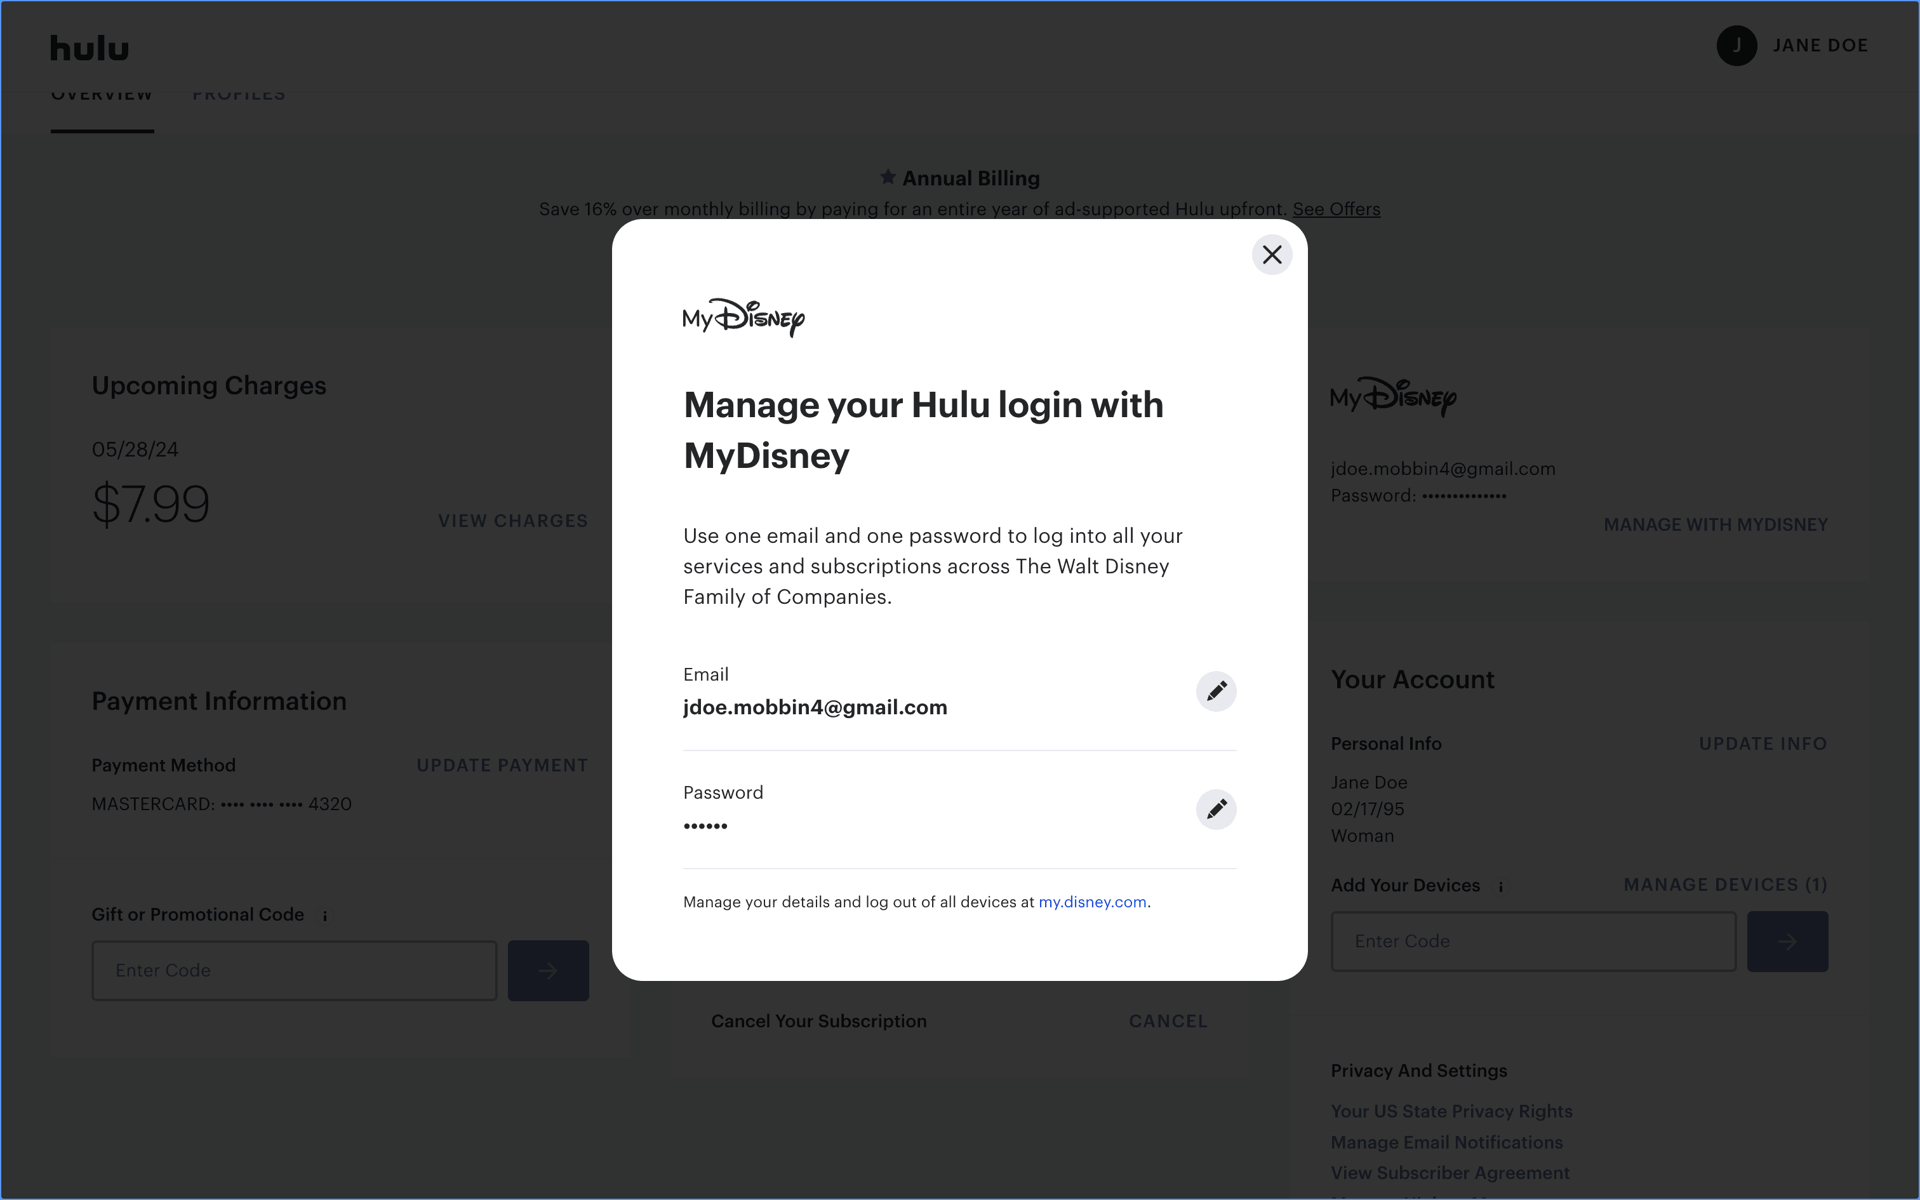Click the background card email jdoe.mobbin4@gmail.com
This screenshot has width=1920, height=1200.
coord(1442,469)
